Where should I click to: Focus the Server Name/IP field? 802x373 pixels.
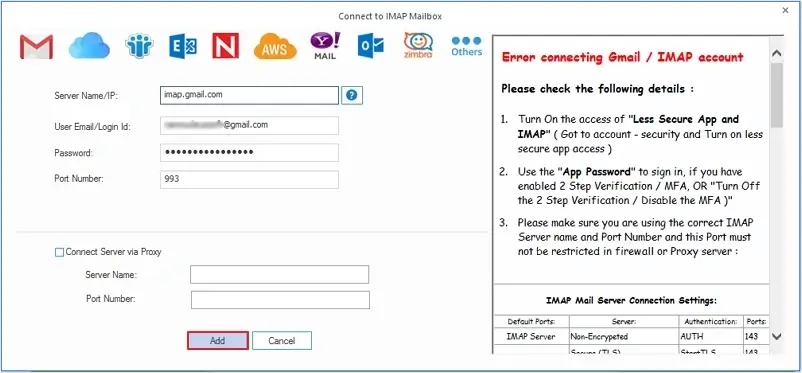[x=249, y=95]
